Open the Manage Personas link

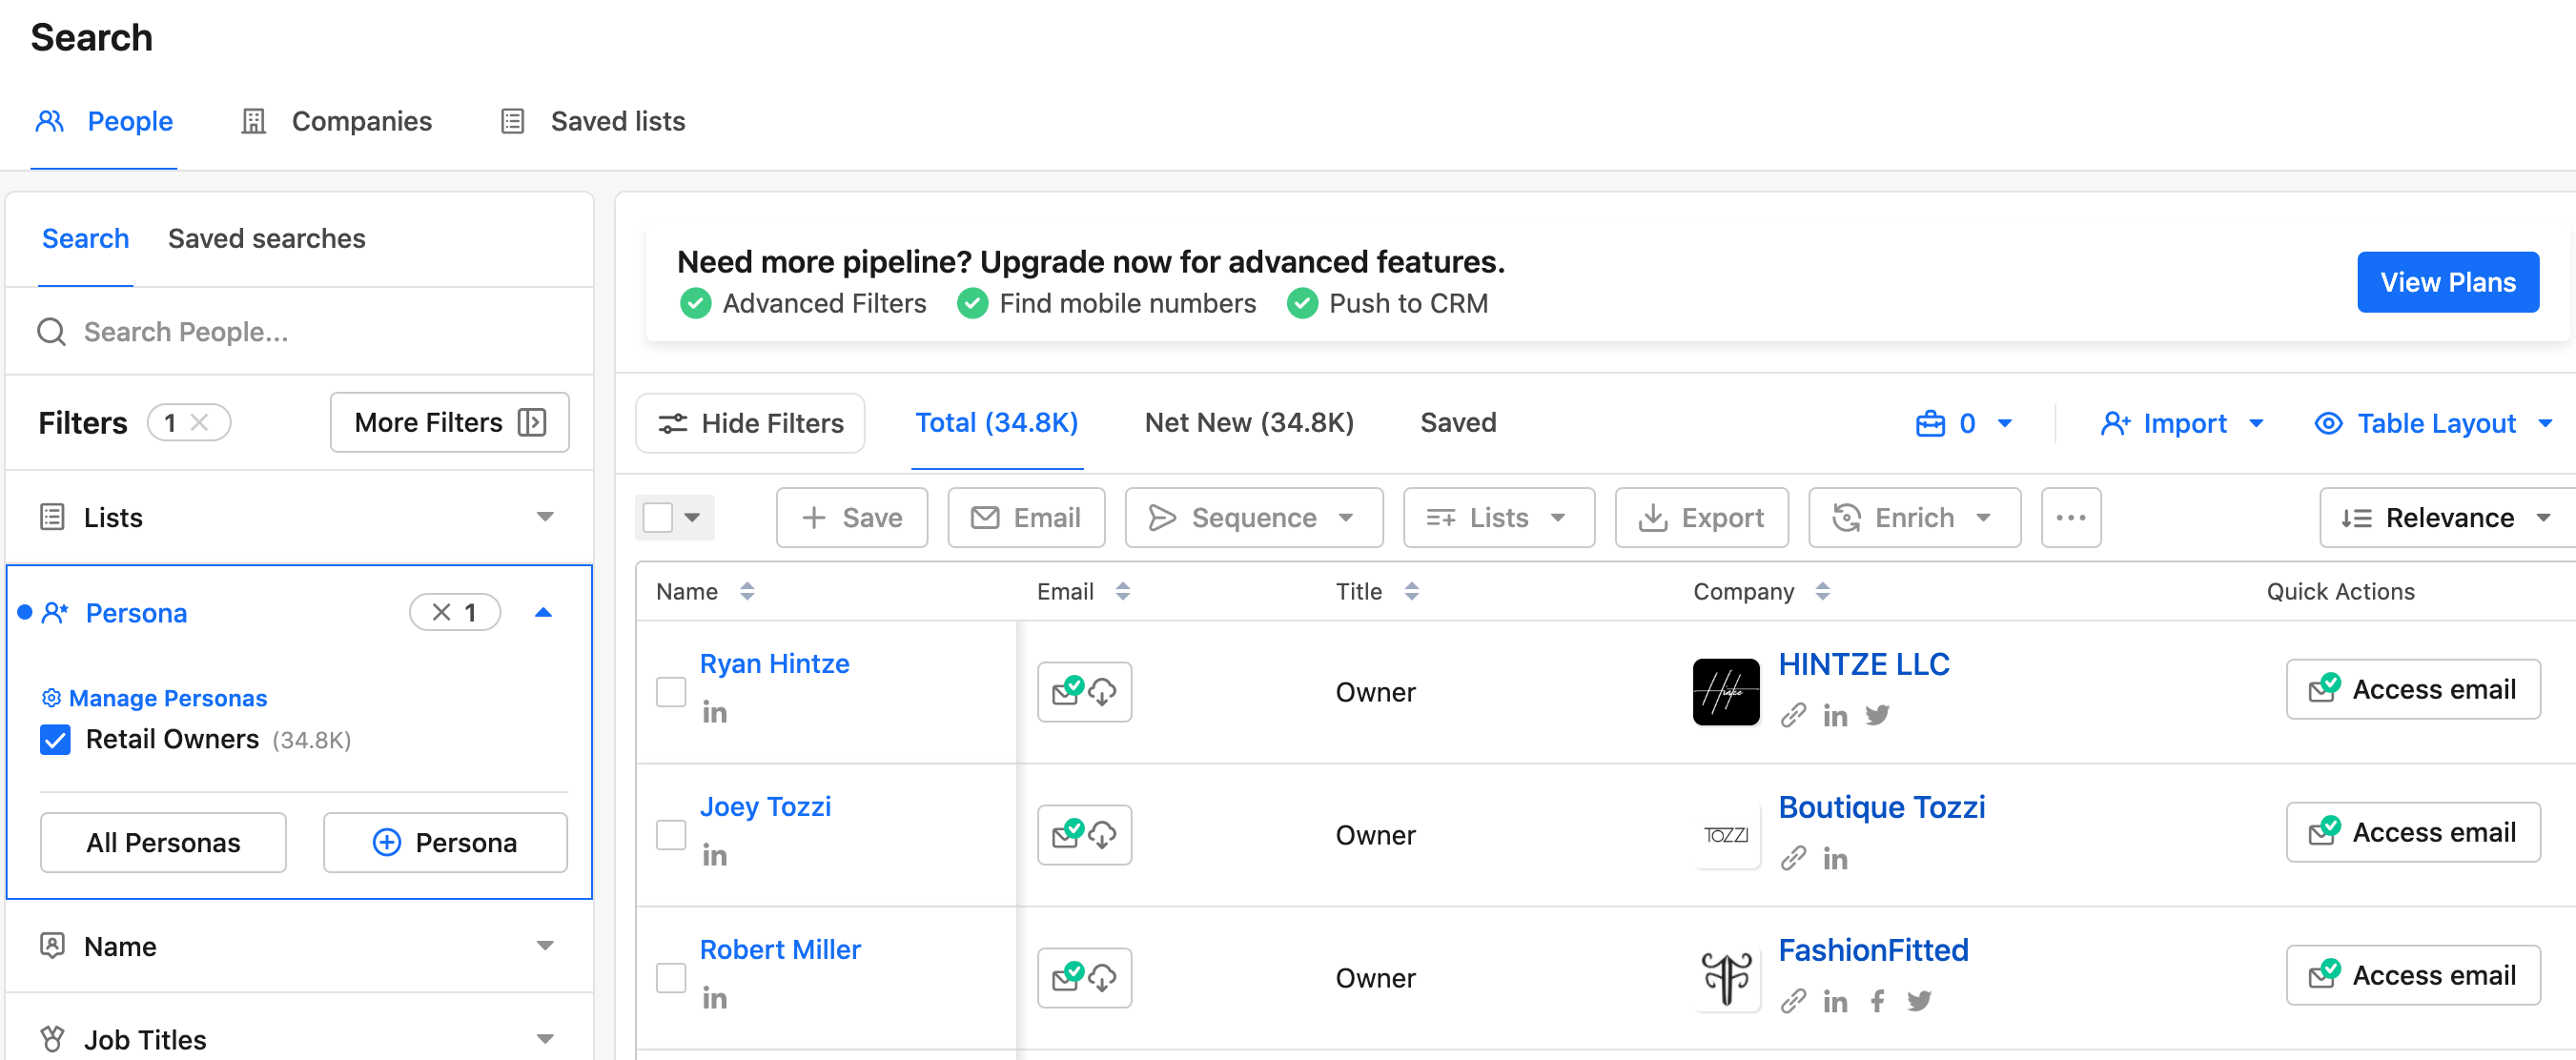coord(167,697)
